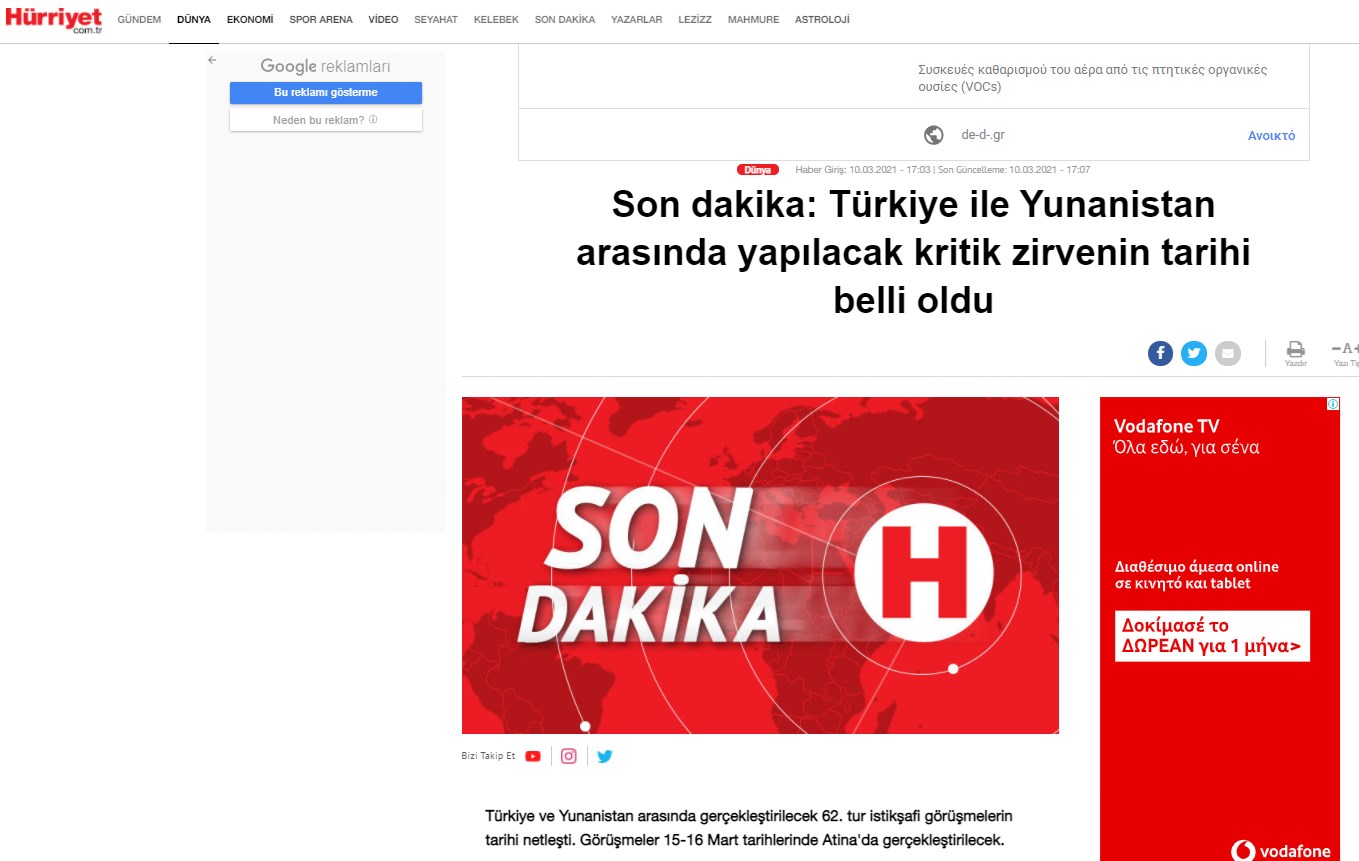The height and width of the screenshot is (861, 1359).
Task: Follow Hürriyet on YouTube icon
Action: click(533, 756)
